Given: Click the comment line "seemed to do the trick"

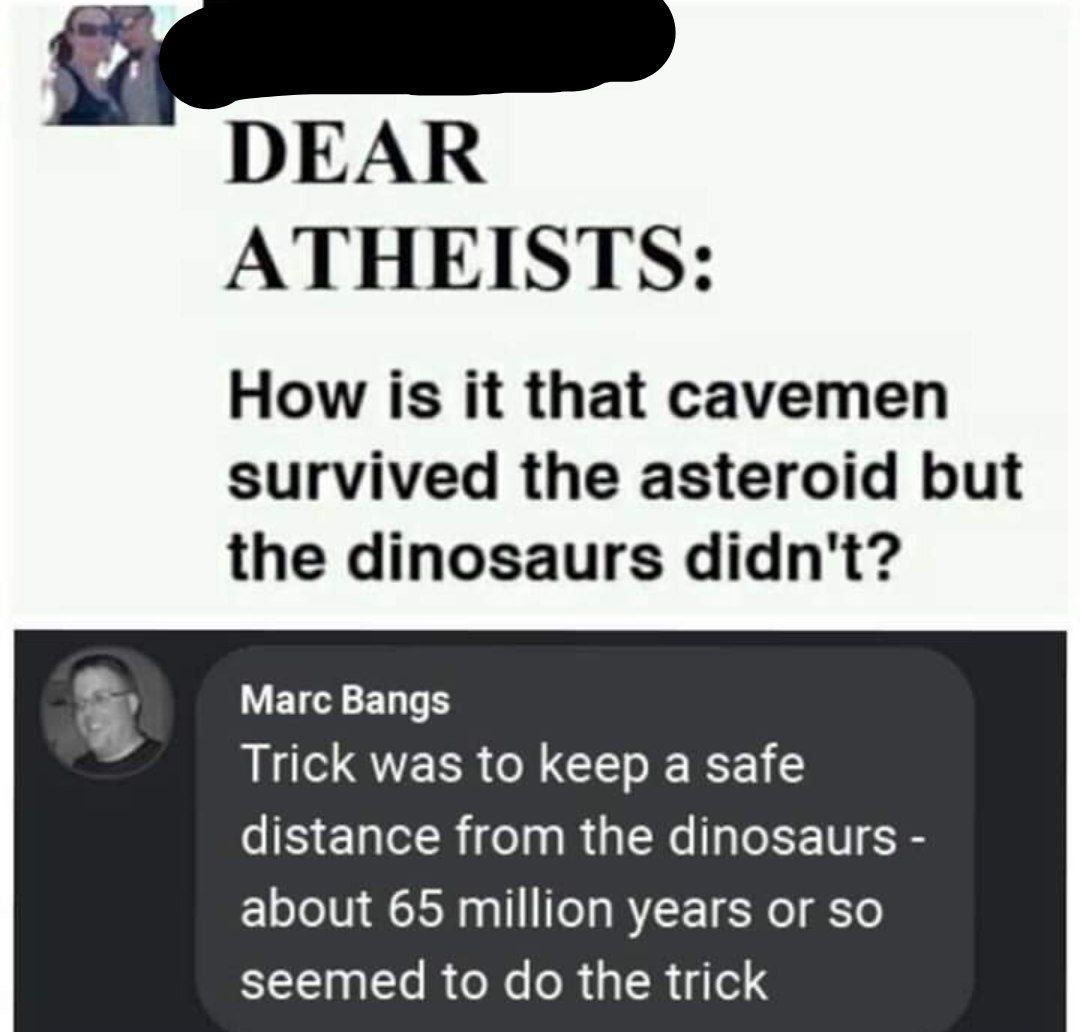Looking at the screenshot, I should coord(503,981).
